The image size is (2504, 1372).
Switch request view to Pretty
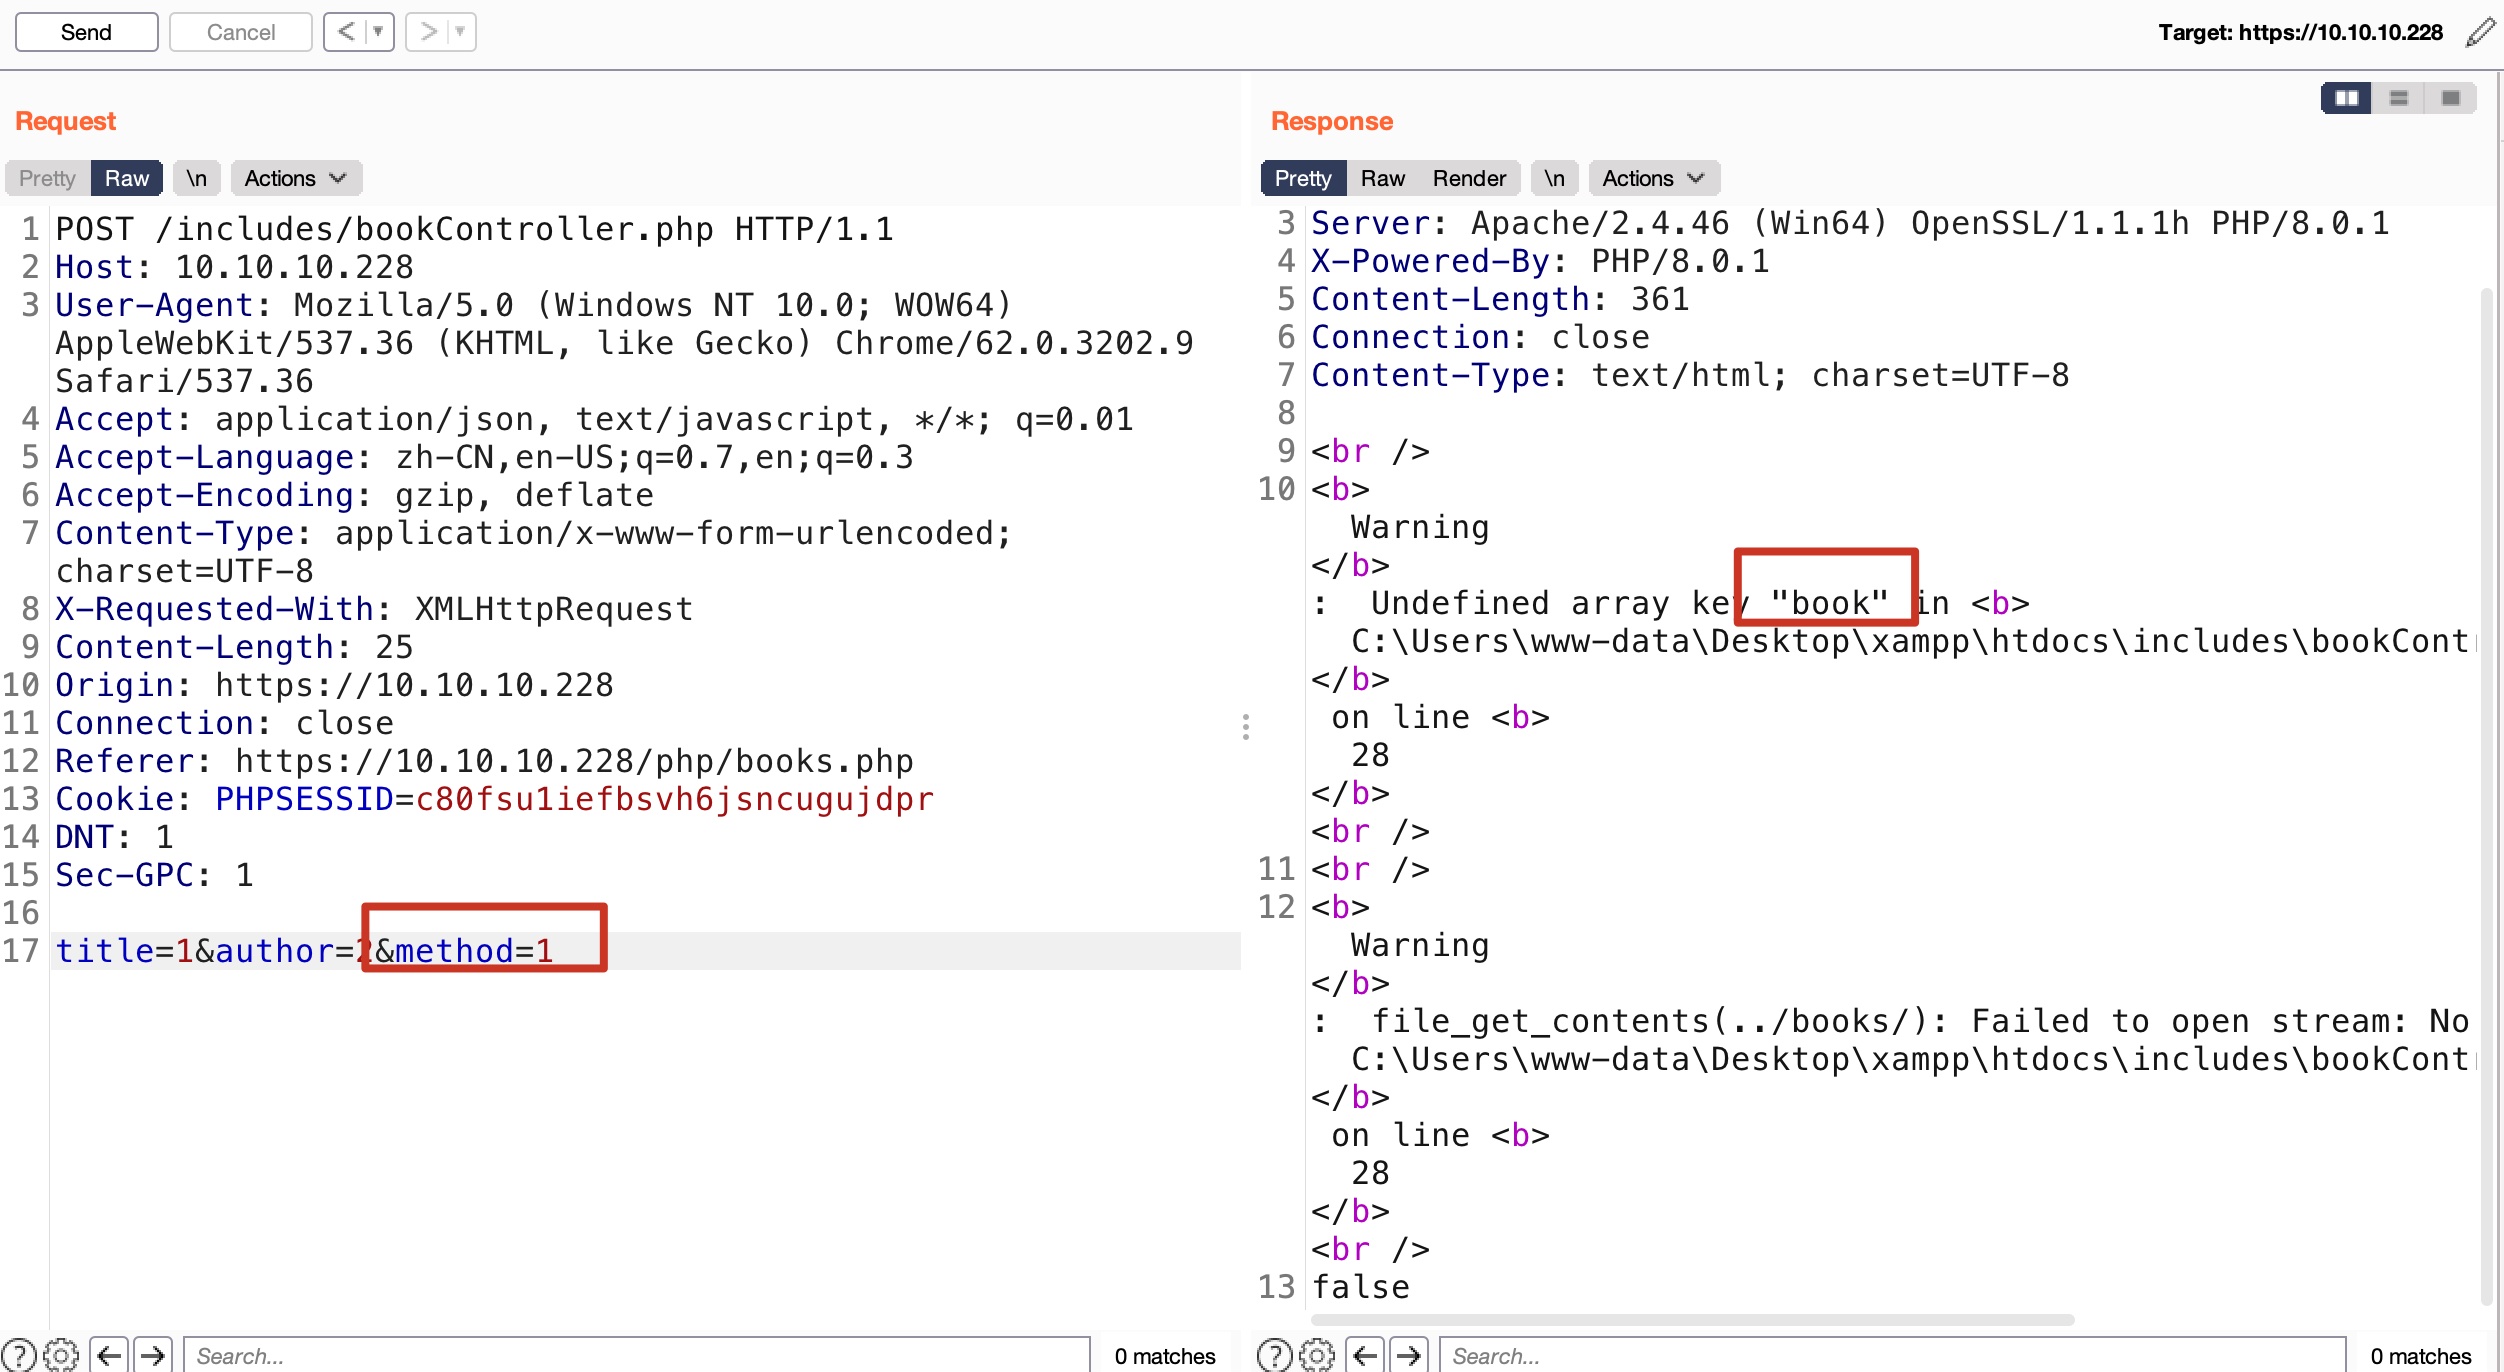click(x=47, y=178)
